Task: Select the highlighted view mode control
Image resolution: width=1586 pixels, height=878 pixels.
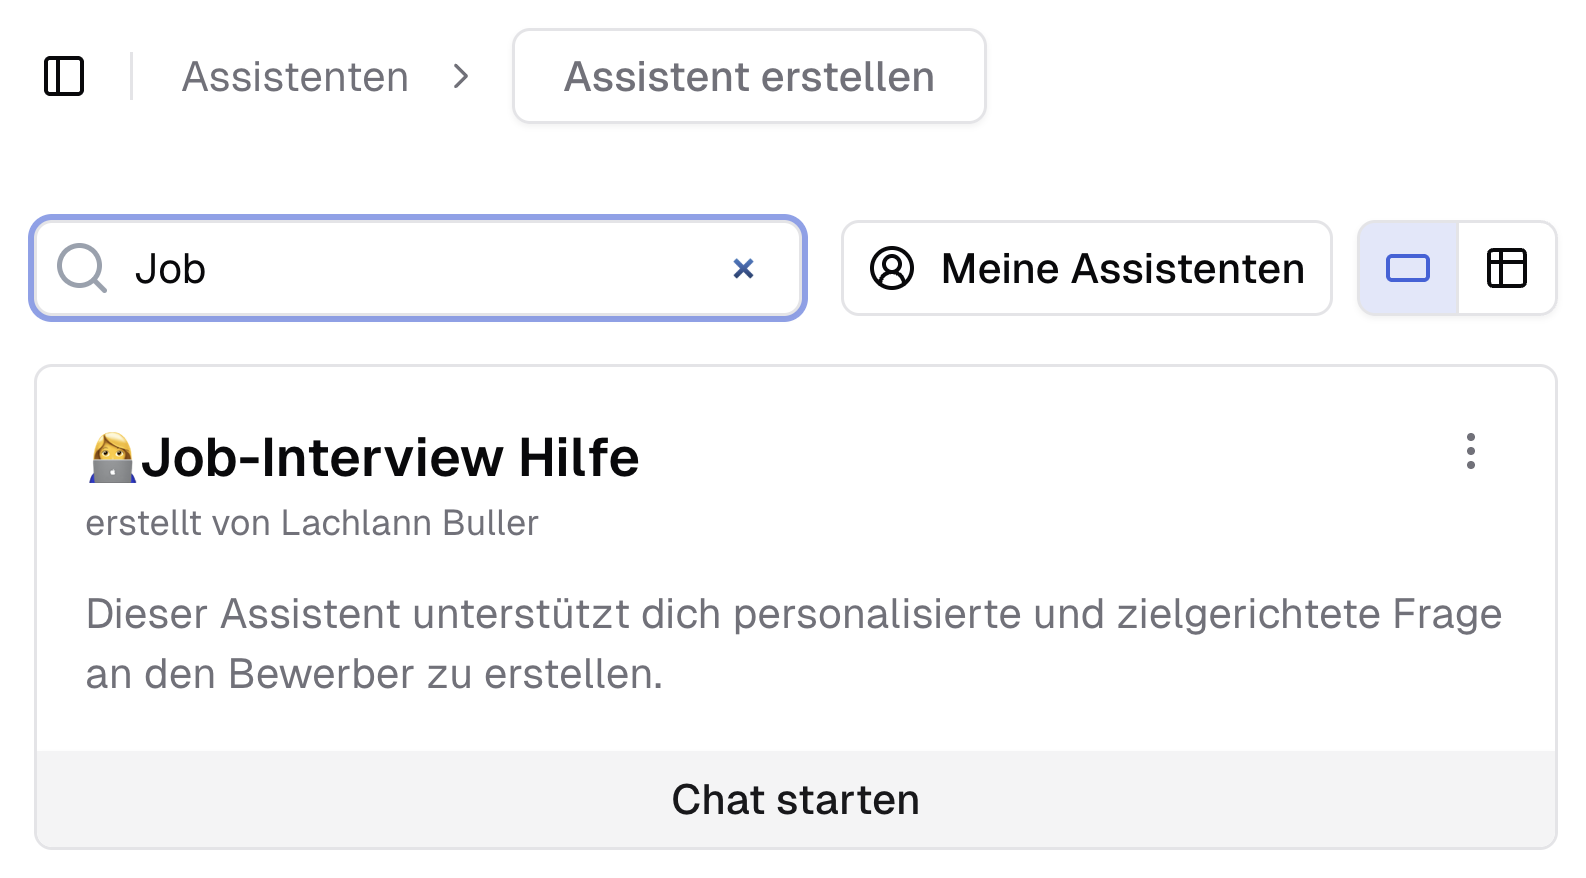Action: click(1407, 268)
